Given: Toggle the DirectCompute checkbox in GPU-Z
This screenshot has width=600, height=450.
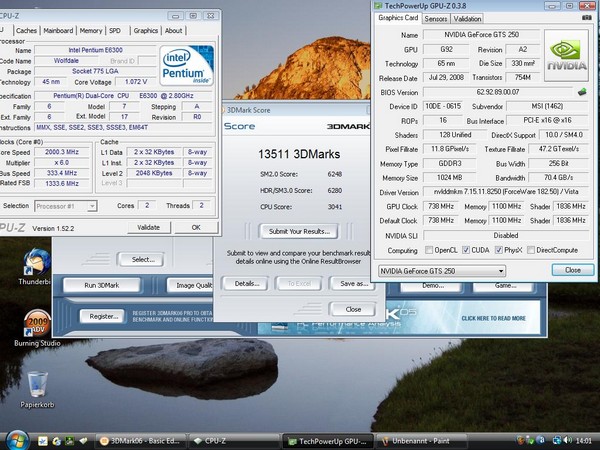Looking at the screenshot, I should pos(531,250).
